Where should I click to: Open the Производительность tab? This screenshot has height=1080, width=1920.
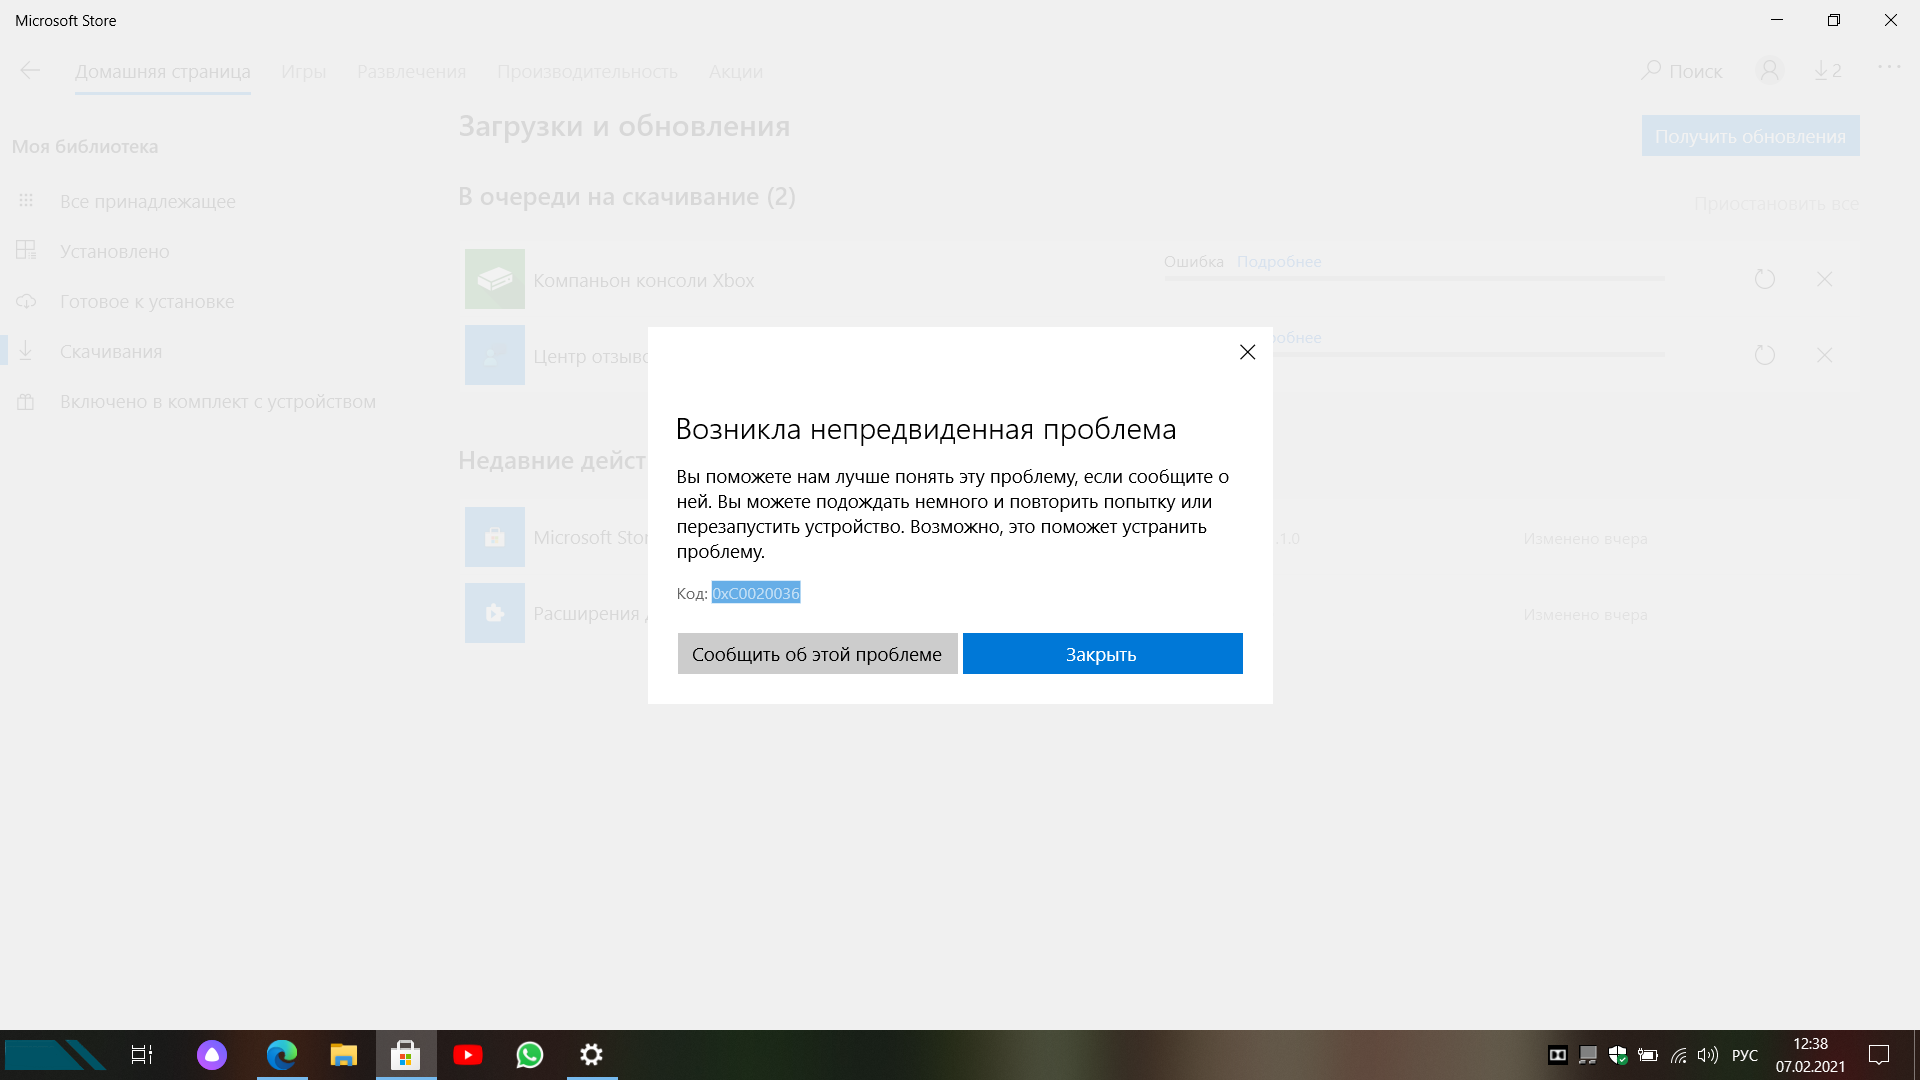[x=587, y=72]
